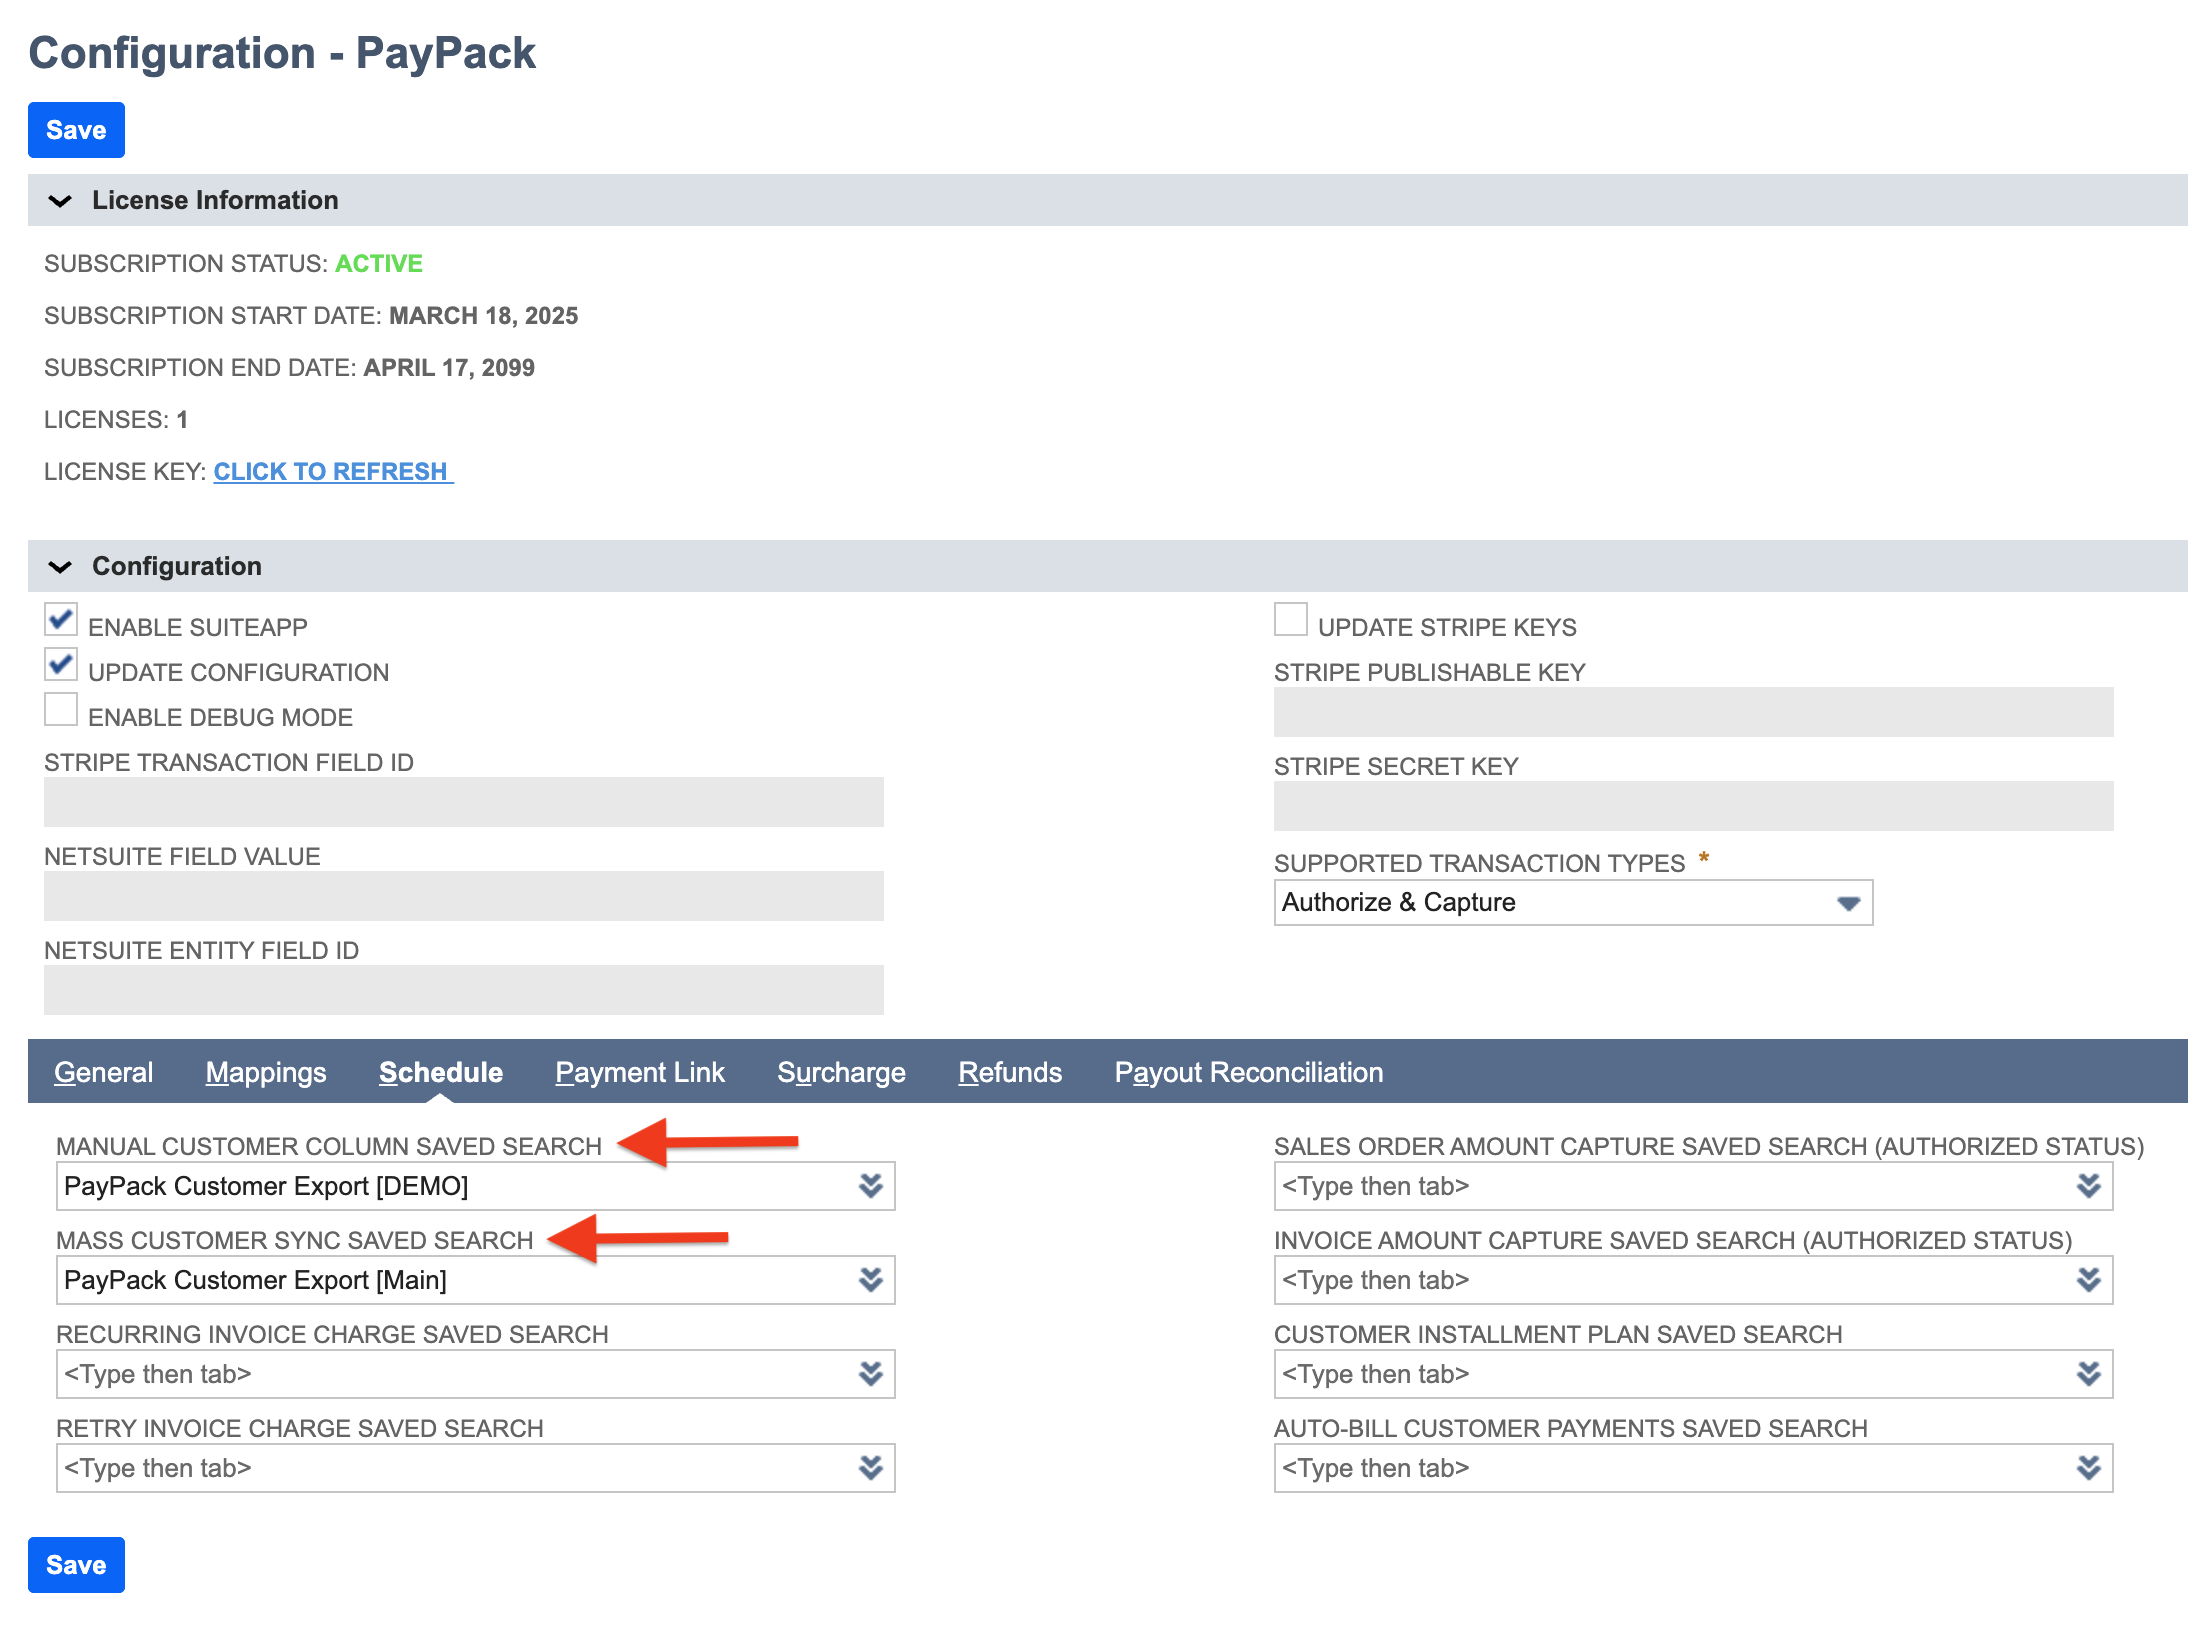Open Auto-Bill Customer Payments search list arrows
The image size is (2188, 1640).
coord(2089,1468)
